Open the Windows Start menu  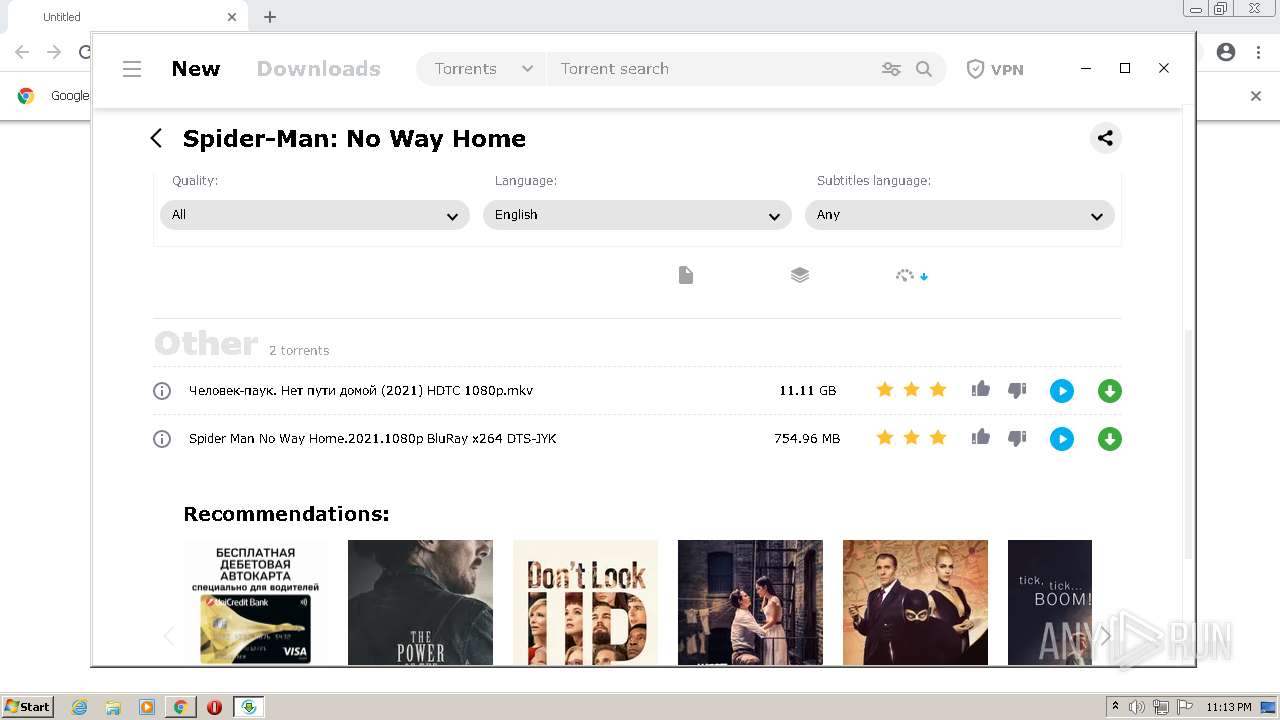pos(27,707)
